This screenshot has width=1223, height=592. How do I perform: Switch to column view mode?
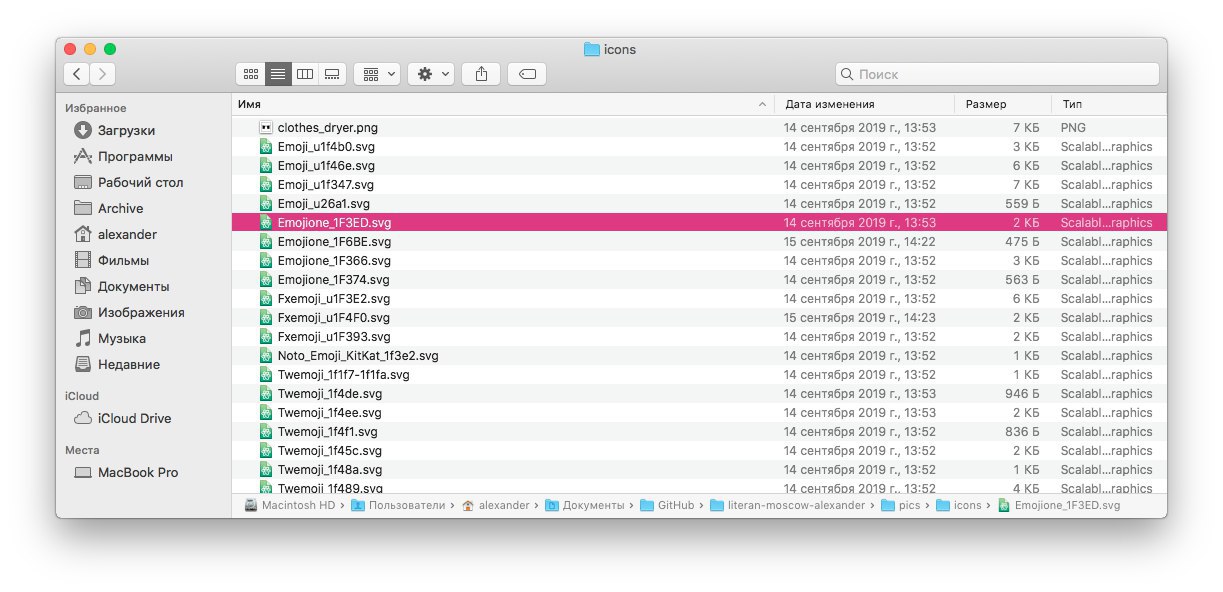(305, 74)
